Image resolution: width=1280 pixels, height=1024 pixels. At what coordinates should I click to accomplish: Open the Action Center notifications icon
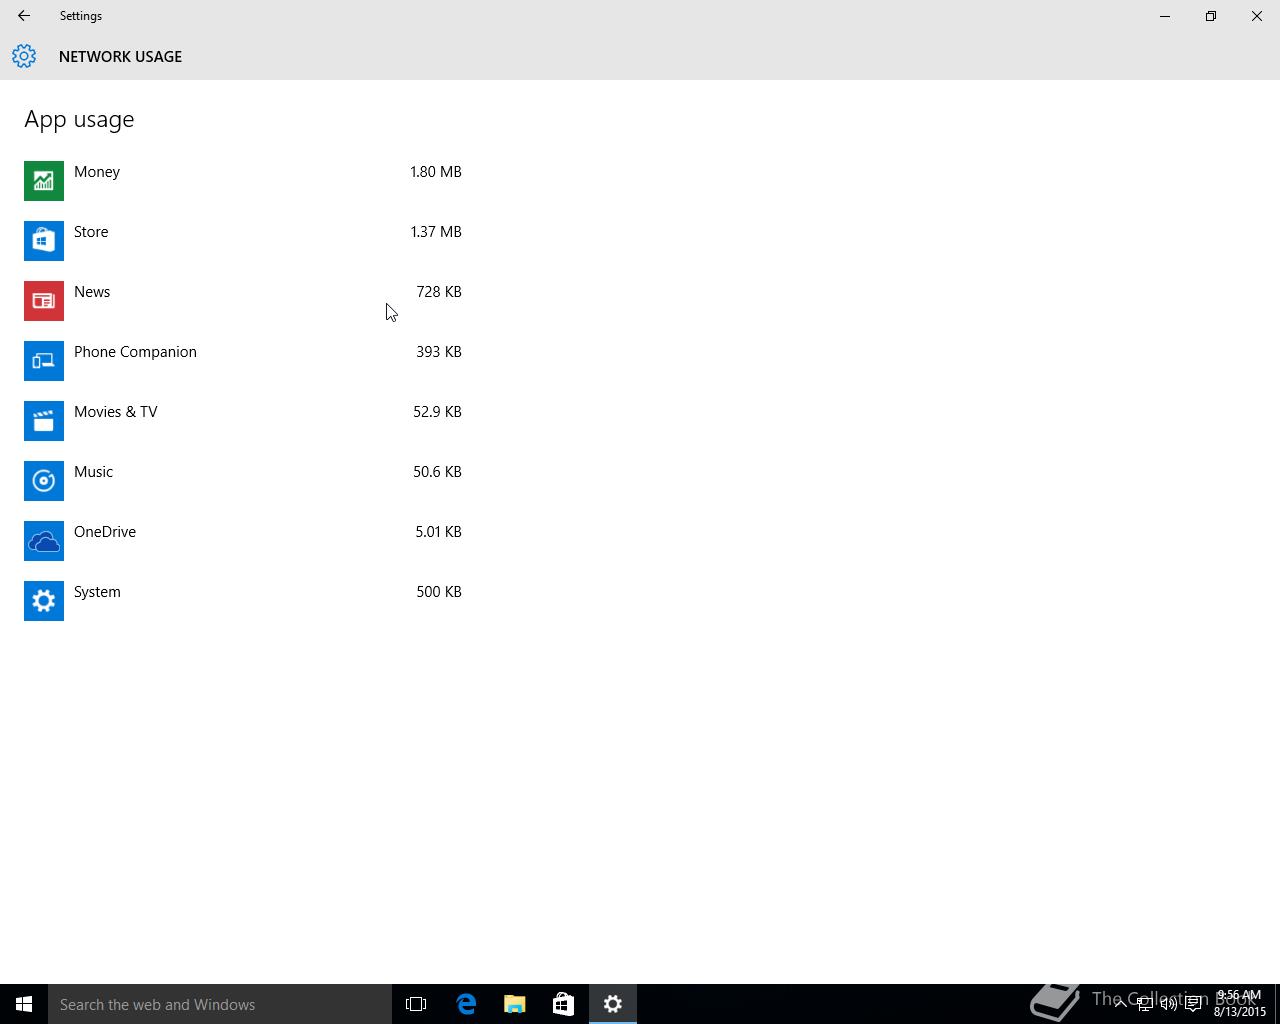point(1193,1004)
